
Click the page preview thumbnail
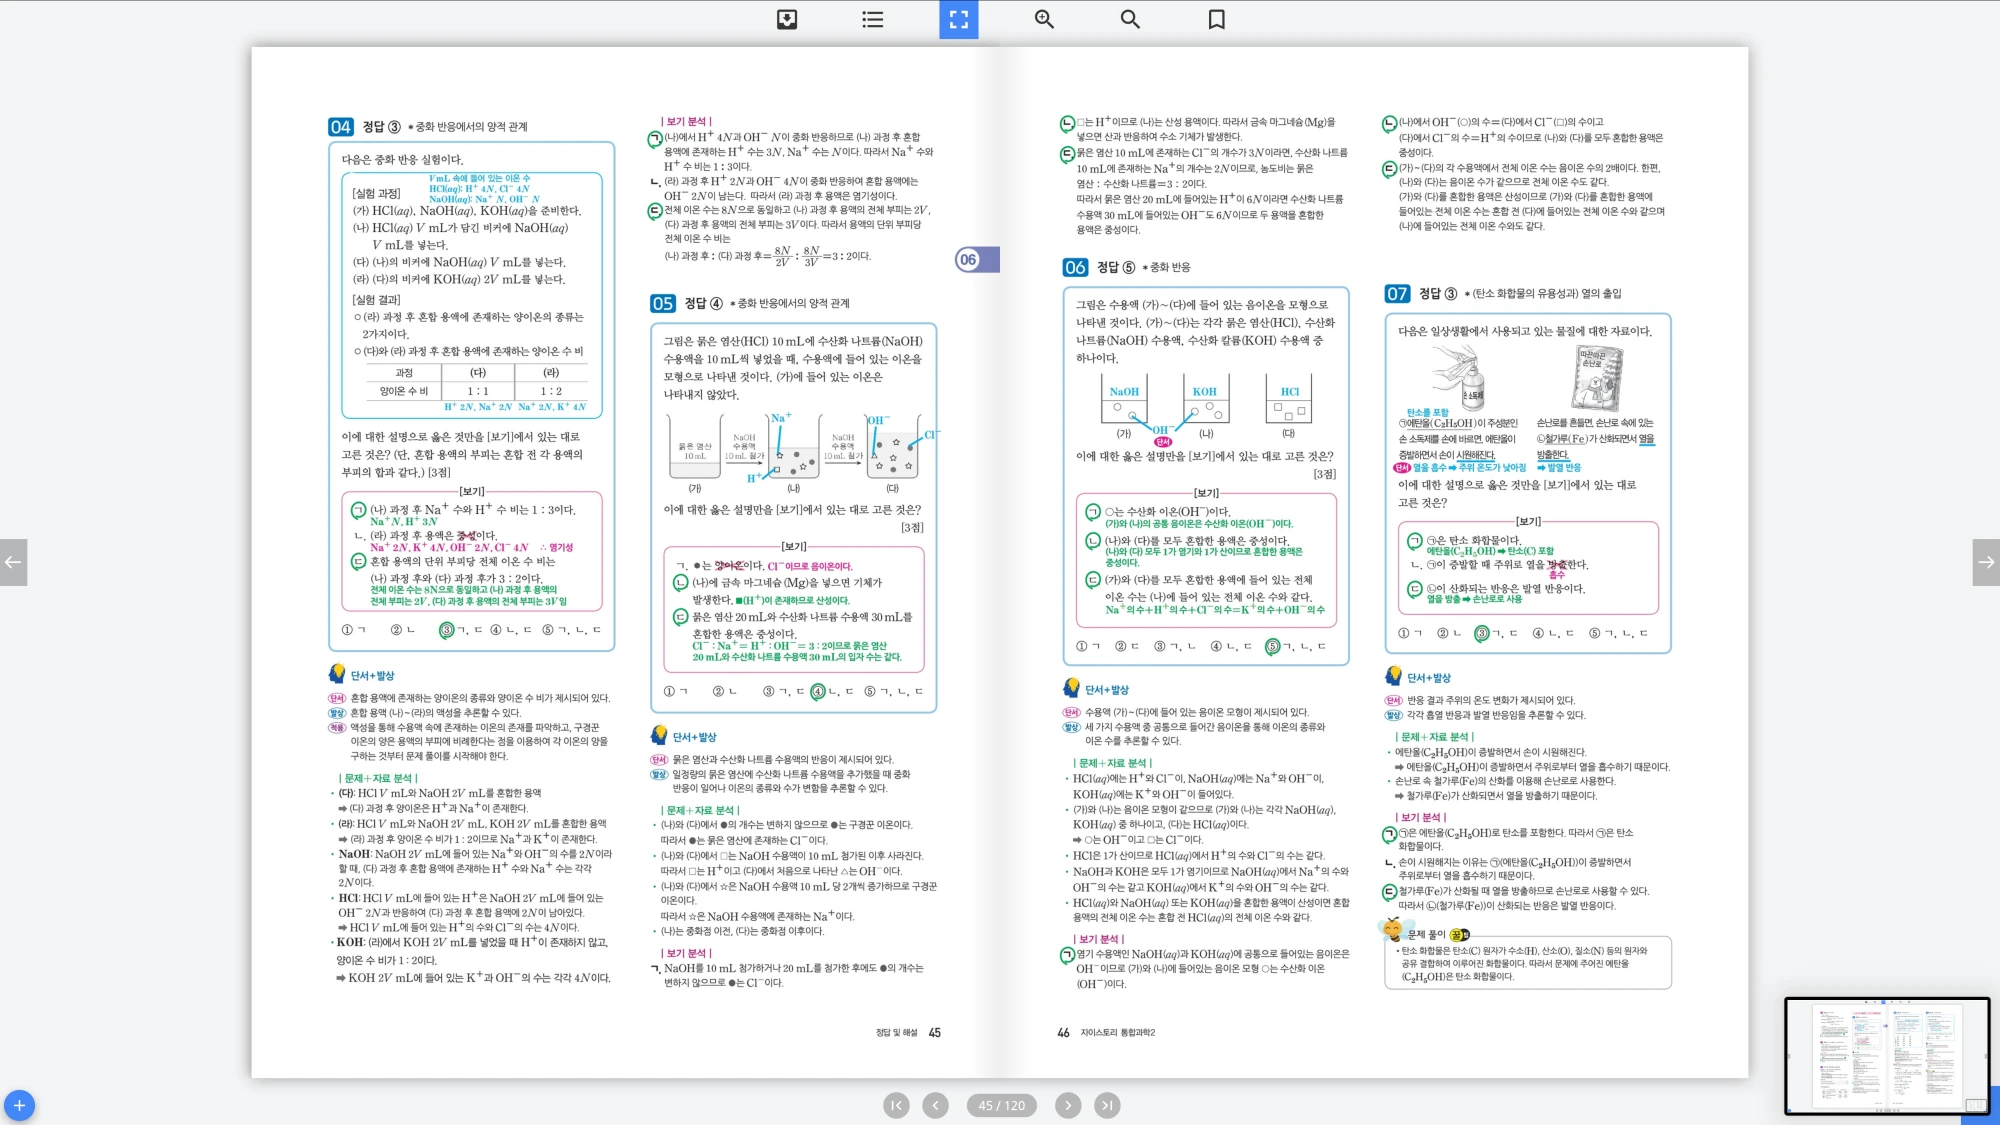1886,1055
